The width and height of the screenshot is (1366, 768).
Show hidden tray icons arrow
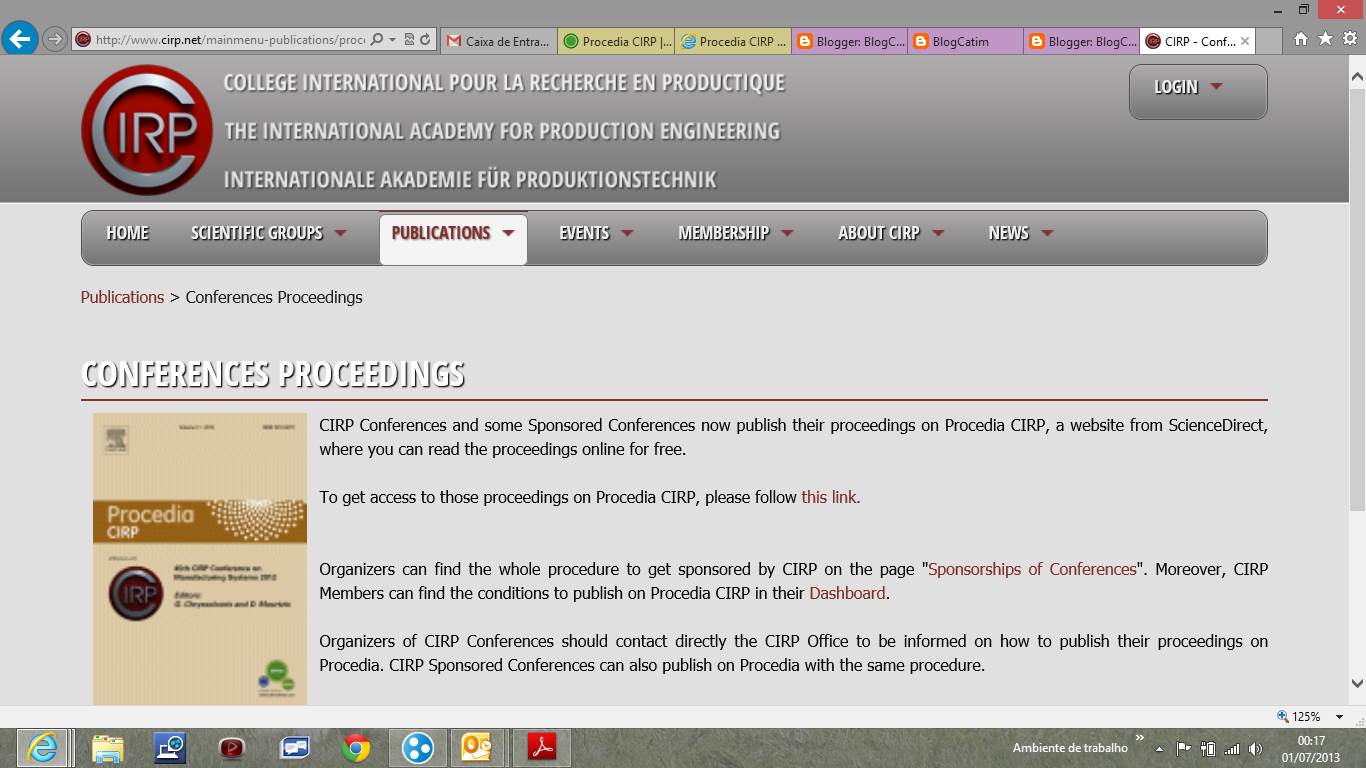click(1159, 748)
